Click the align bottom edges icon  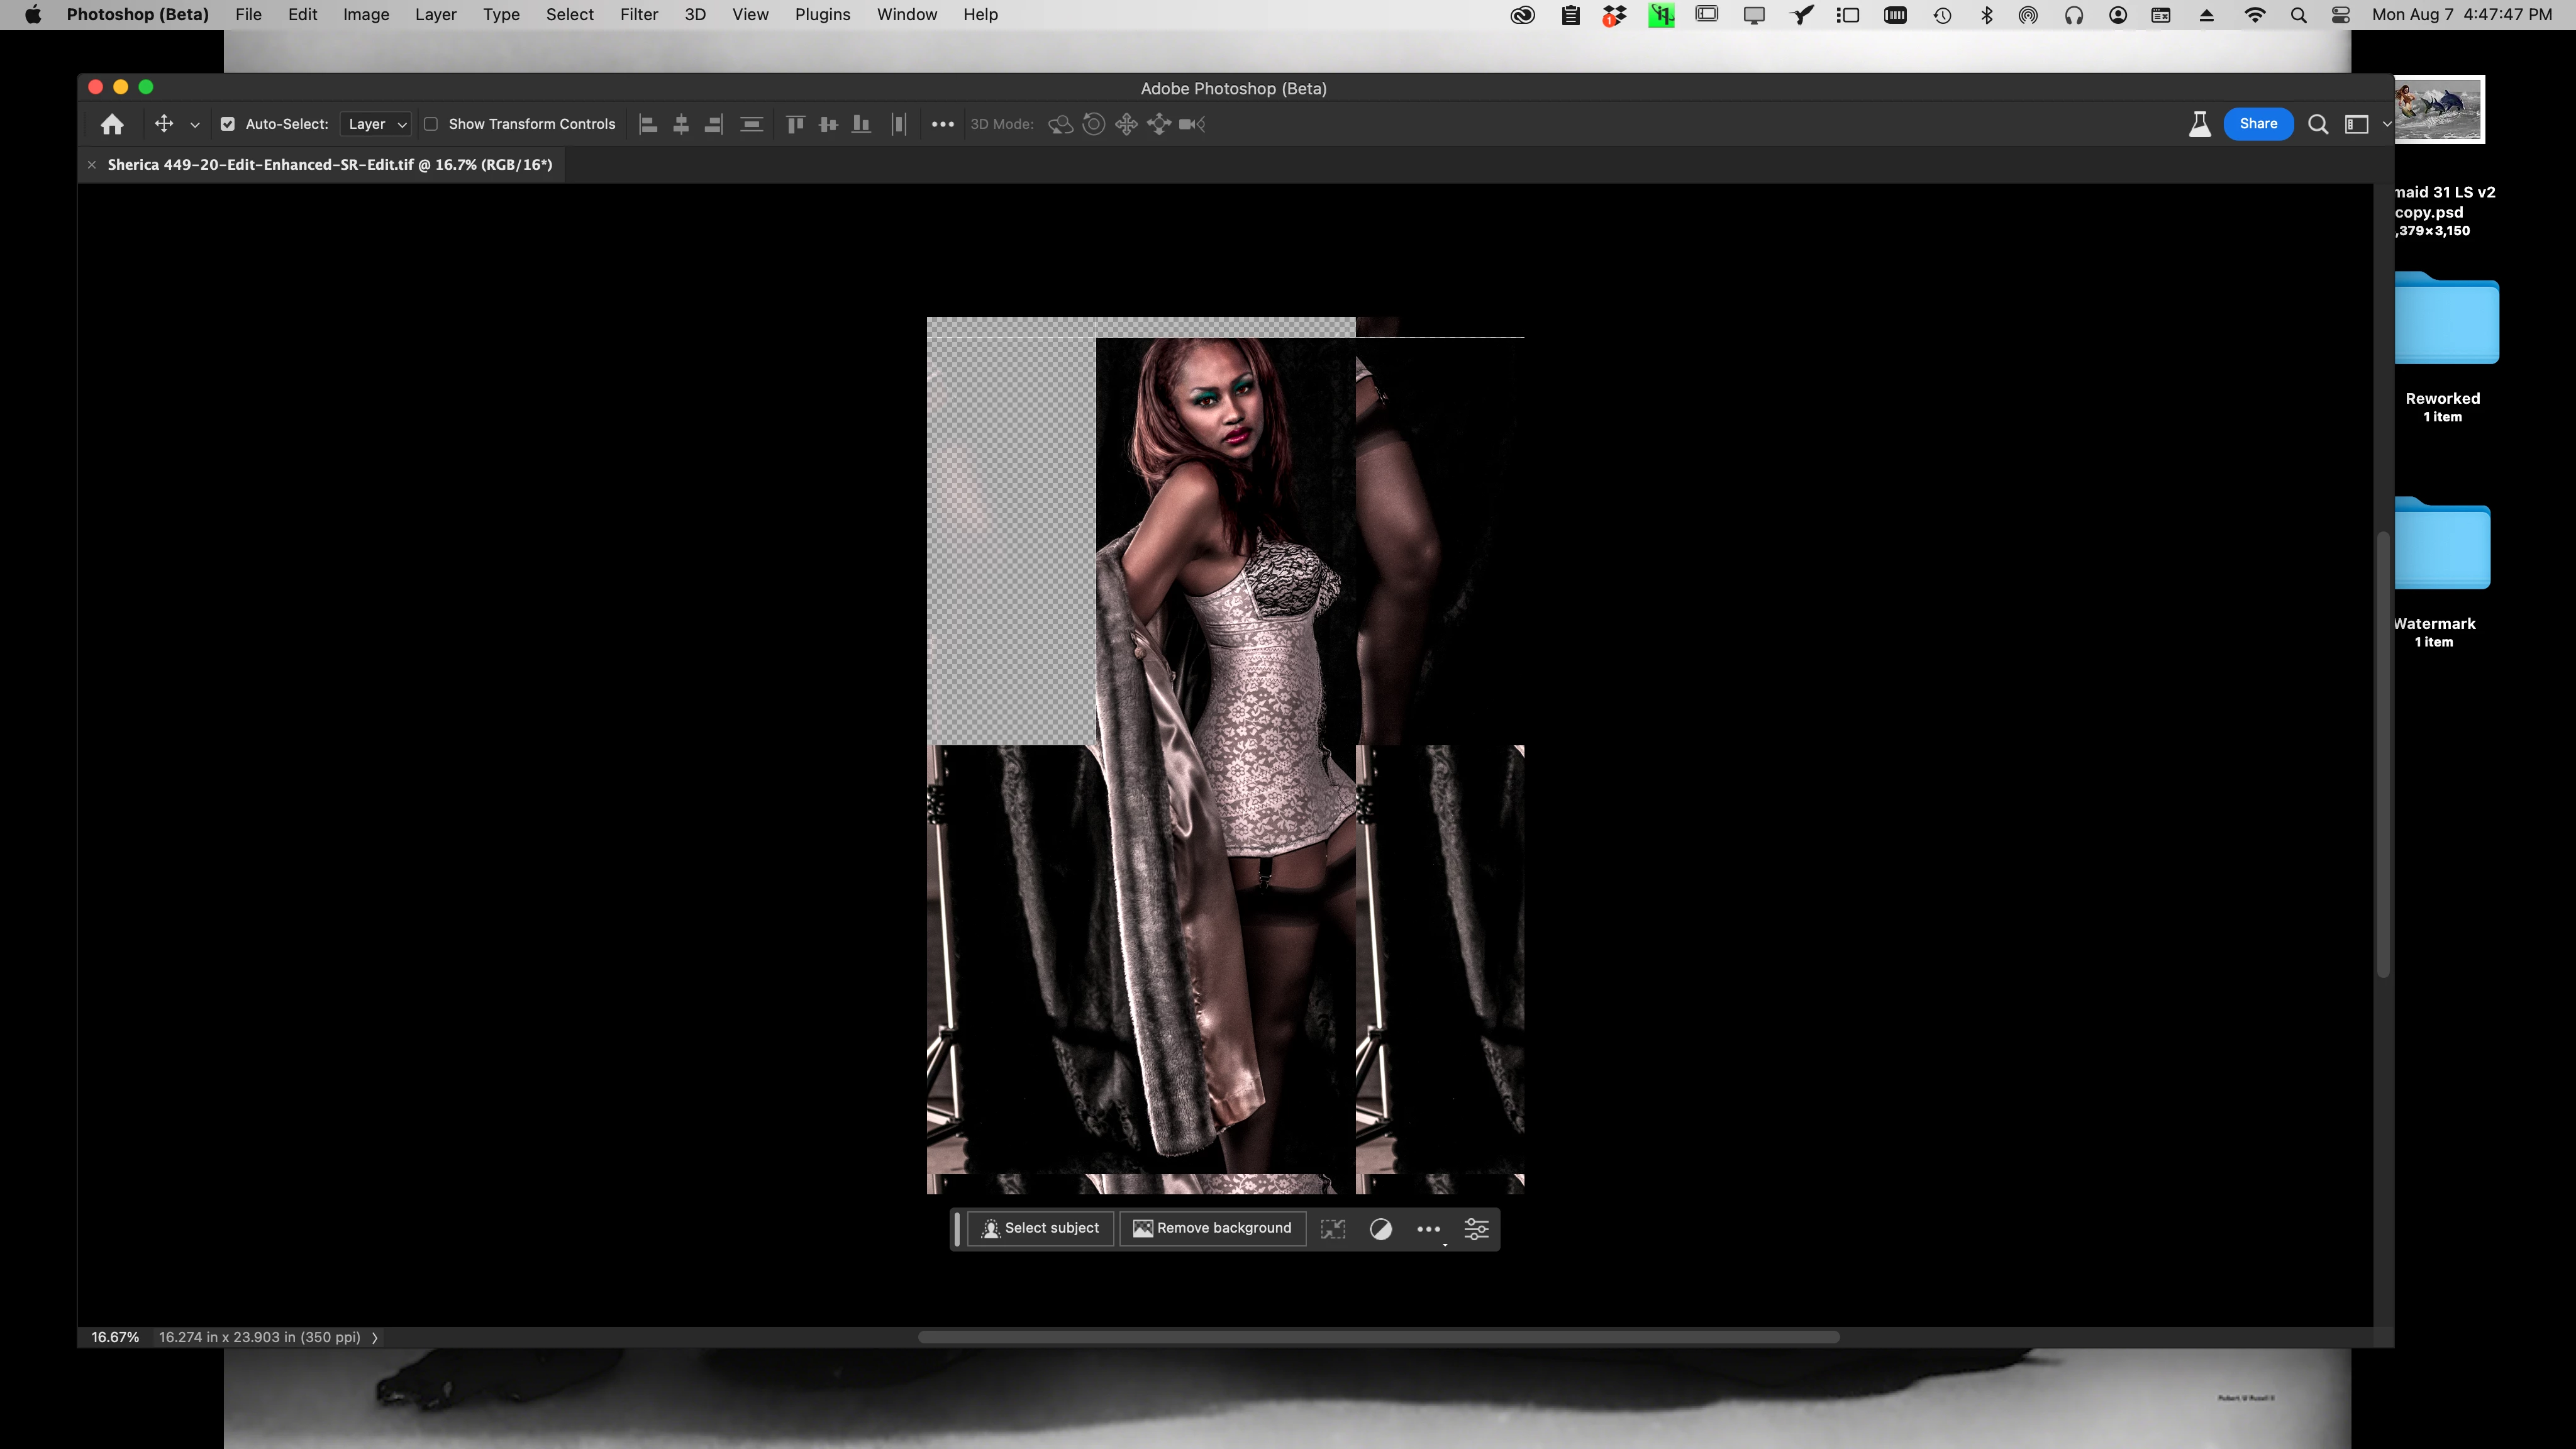[860, 124]
